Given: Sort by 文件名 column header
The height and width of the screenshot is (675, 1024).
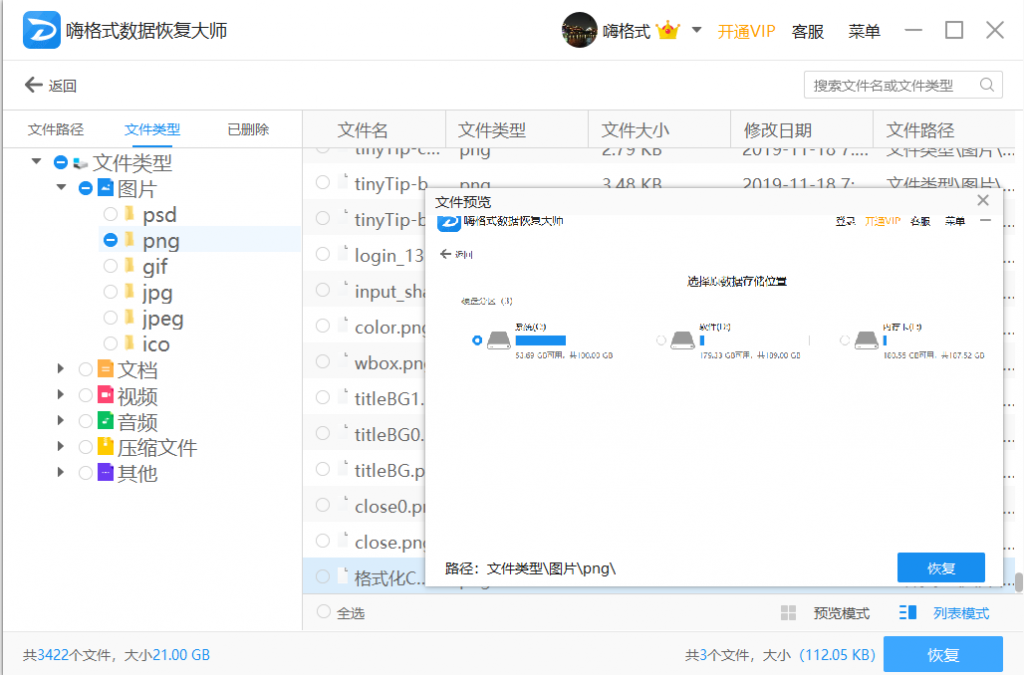Looking at the screenshot, I should 374,129.
